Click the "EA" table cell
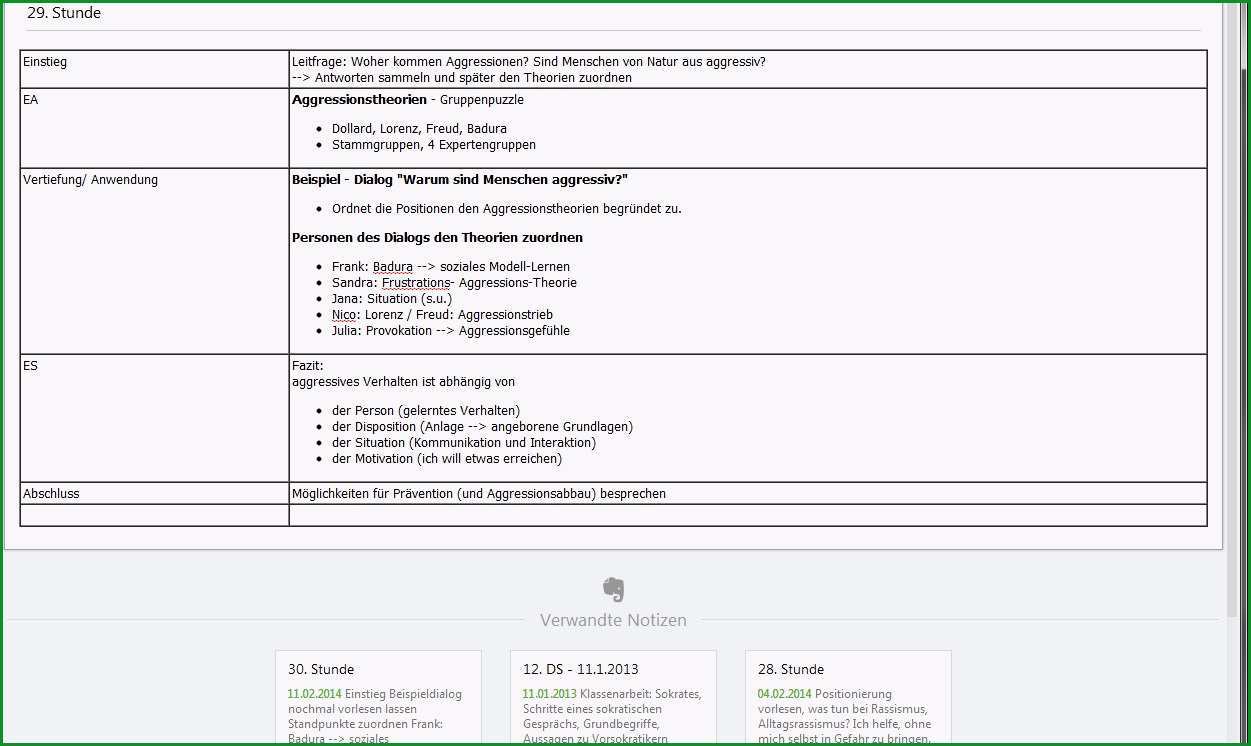Image resolution: width=1251 pixels, height=746 pixels. pos(155,128)
